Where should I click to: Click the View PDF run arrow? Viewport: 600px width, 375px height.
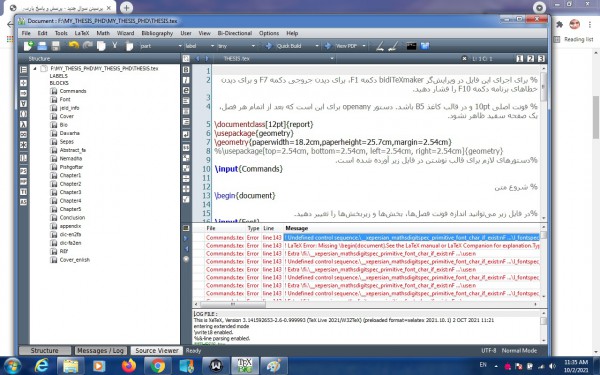click(328, 46)
